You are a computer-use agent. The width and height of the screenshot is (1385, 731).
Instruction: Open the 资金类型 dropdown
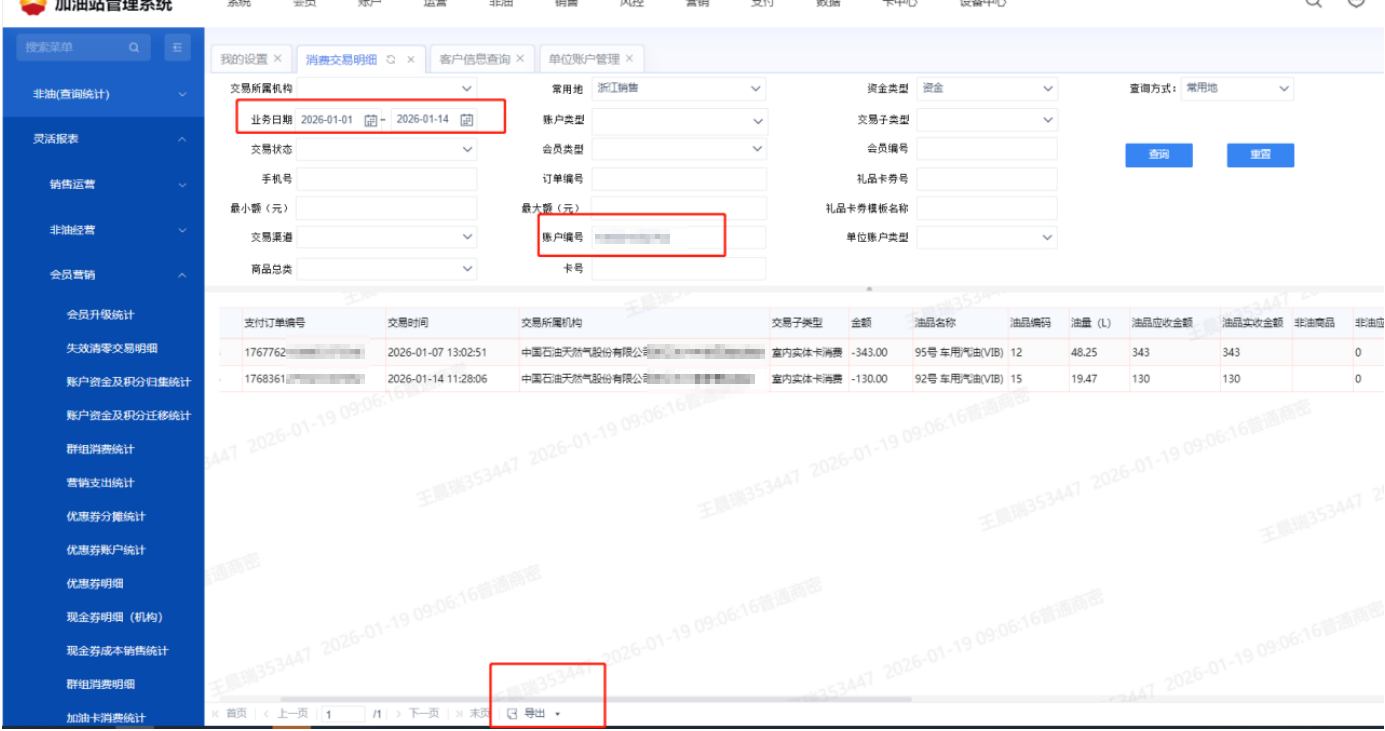tap(1047, 89)
